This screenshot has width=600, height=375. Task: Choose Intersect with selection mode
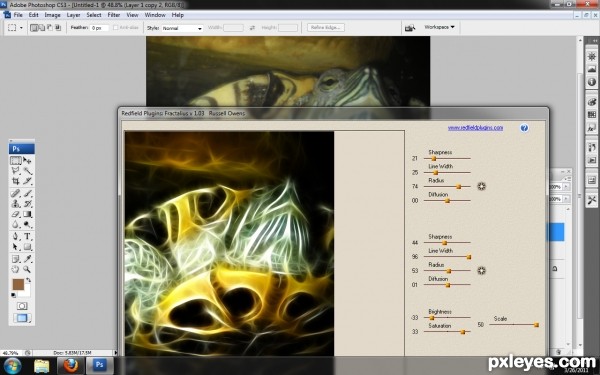pos(58,28)
